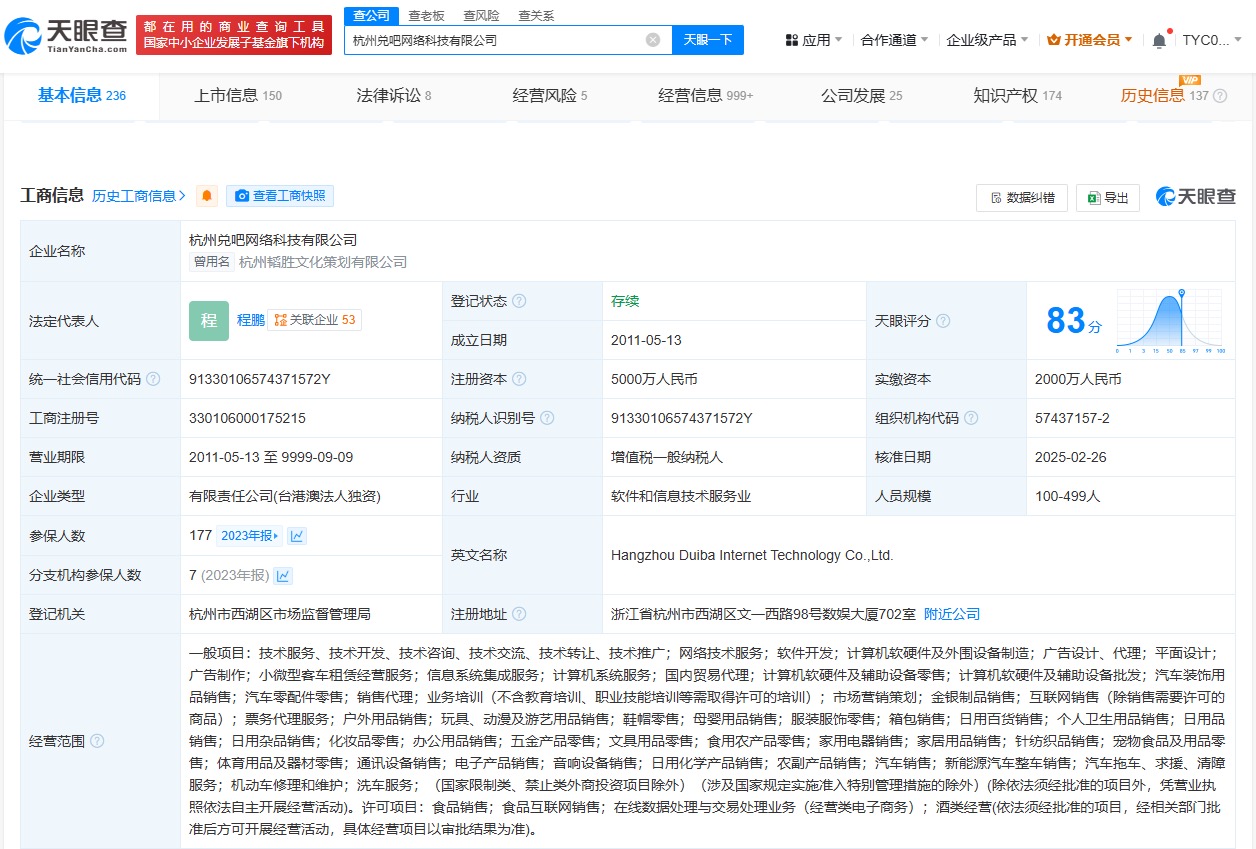Open the trend chart icon beside 参保人数 177
The height and width of the screenshot is (849, 1256).
point(296,536)
